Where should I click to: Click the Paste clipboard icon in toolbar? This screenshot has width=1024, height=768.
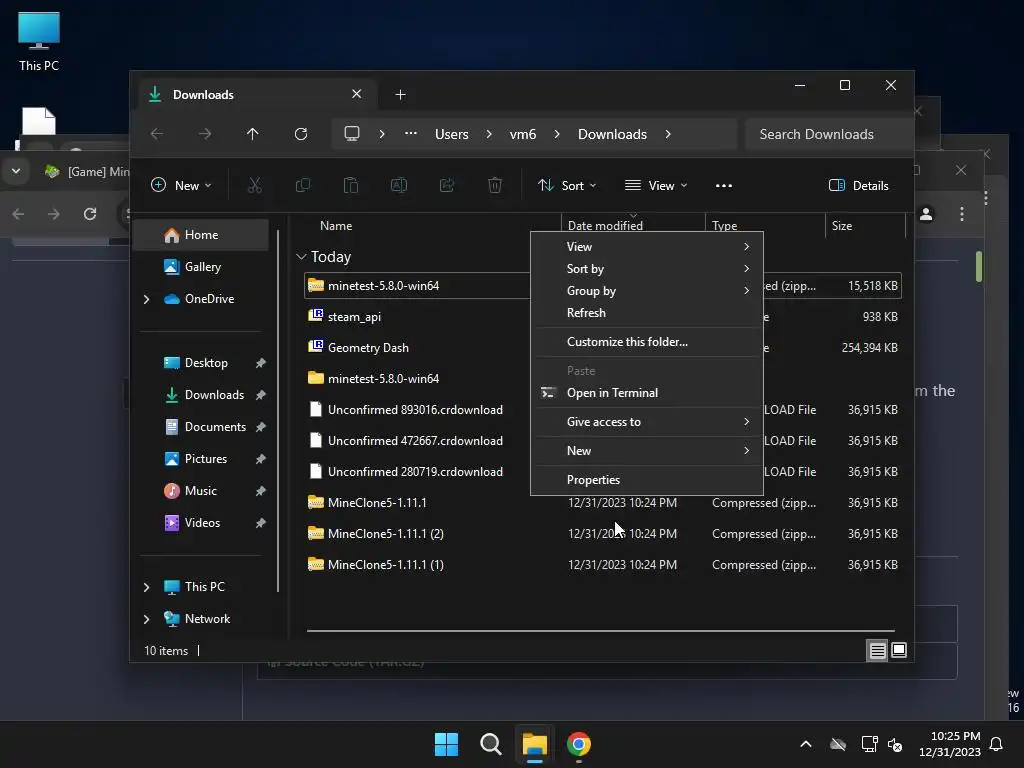pos(351,185)
